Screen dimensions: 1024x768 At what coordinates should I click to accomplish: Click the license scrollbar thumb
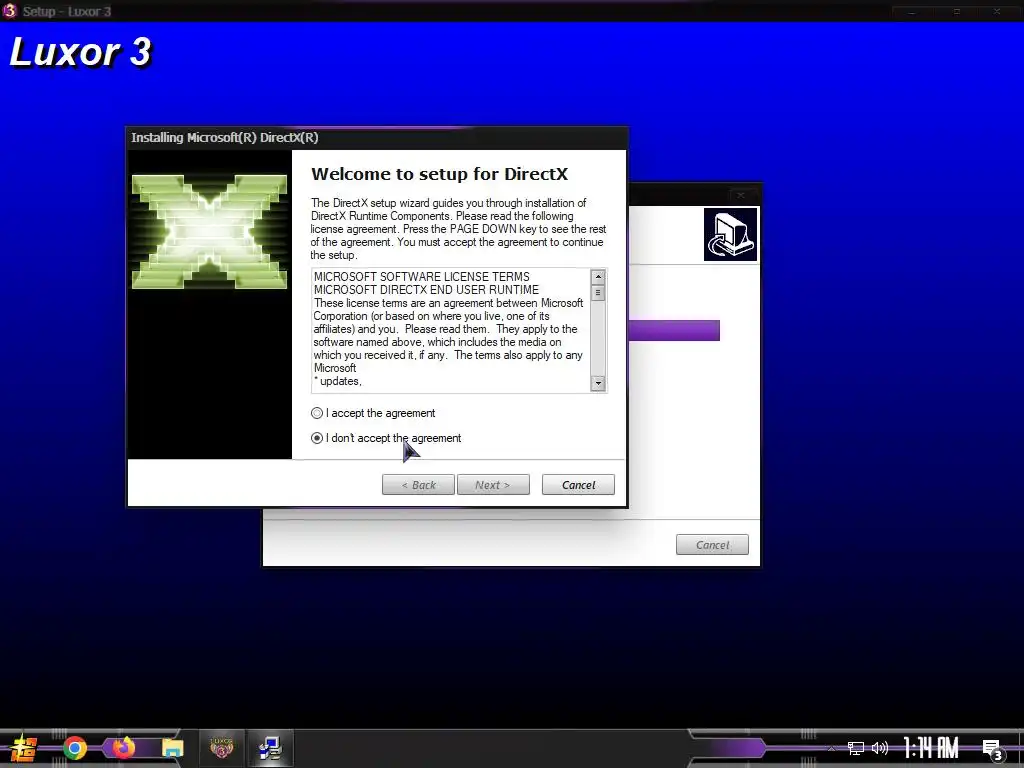click(x=598, y=293)
